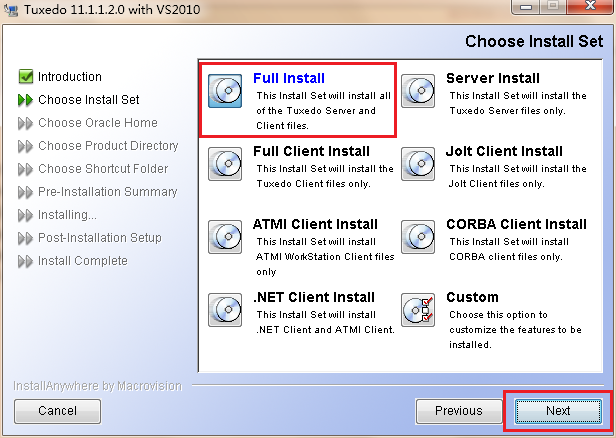This screenshot has height=438, width=616.
Task: Pick the Jolt Client Install icon
Action: click(x=418, y=163)
